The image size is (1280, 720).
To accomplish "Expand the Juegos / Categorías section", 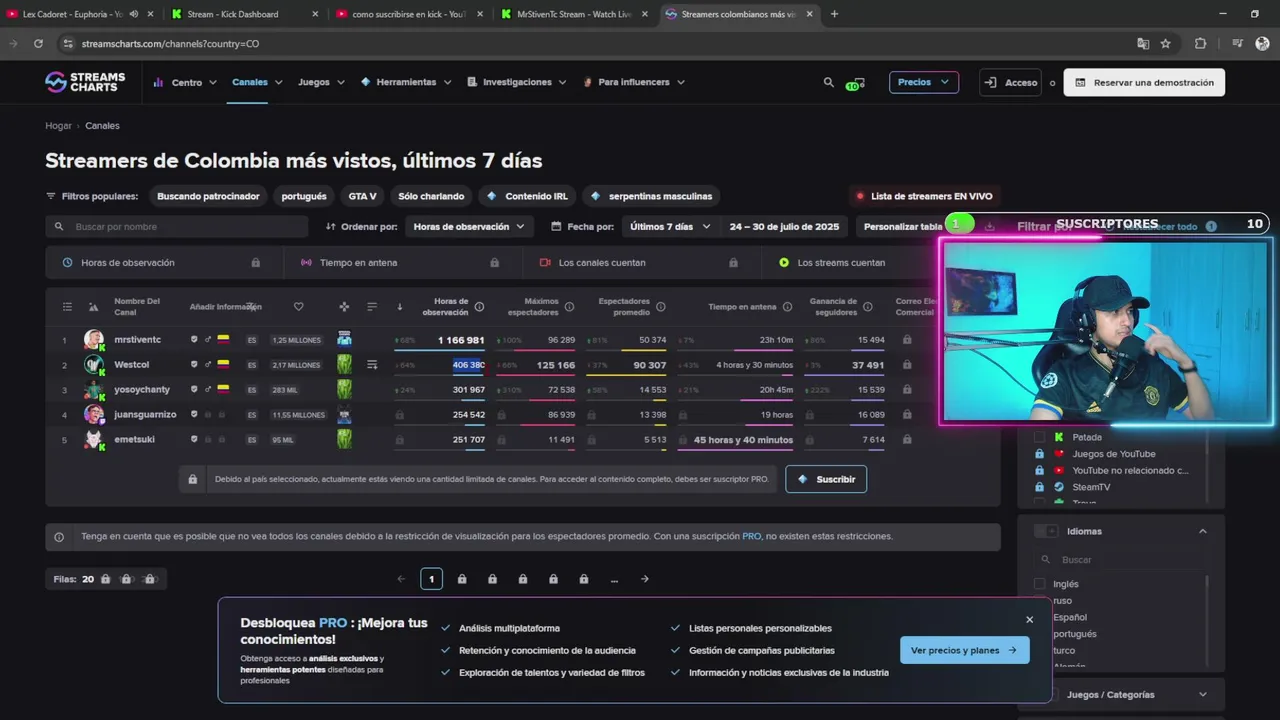I will (1203, 695).
